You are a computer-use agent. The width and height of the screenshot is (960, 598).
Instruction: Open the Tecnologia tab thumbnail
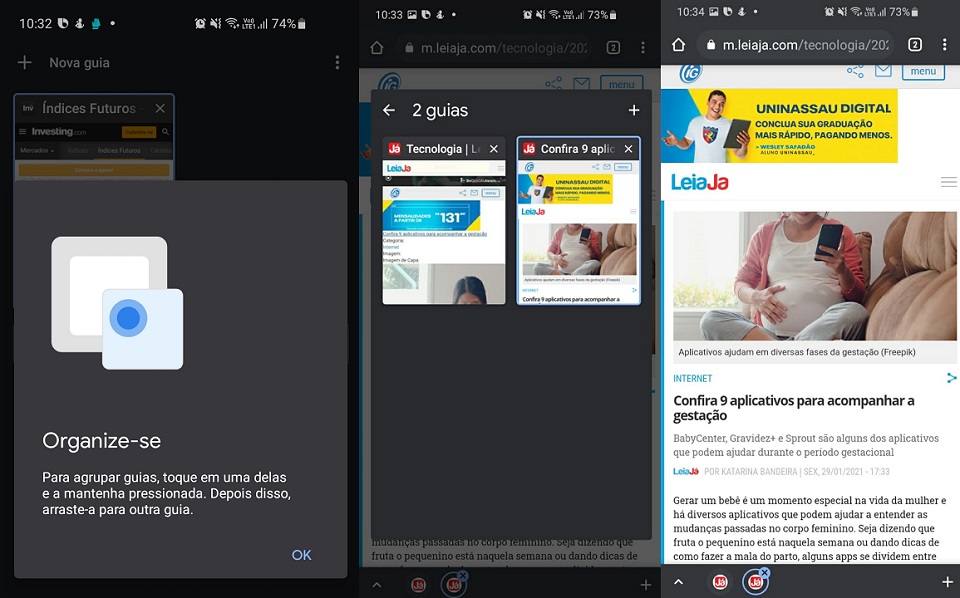(x=444, y=232)
